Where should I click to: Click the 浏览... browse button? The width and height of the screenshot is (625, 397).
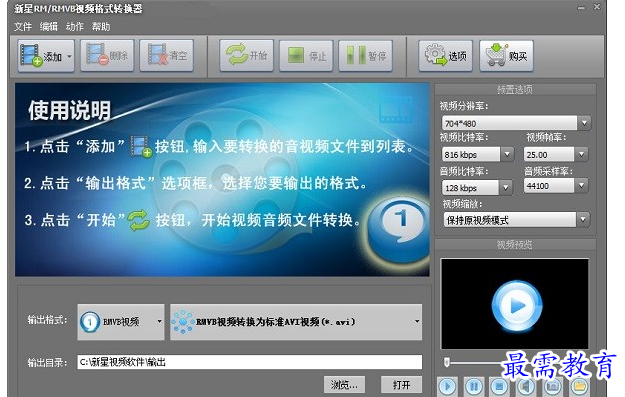(344, 385)
